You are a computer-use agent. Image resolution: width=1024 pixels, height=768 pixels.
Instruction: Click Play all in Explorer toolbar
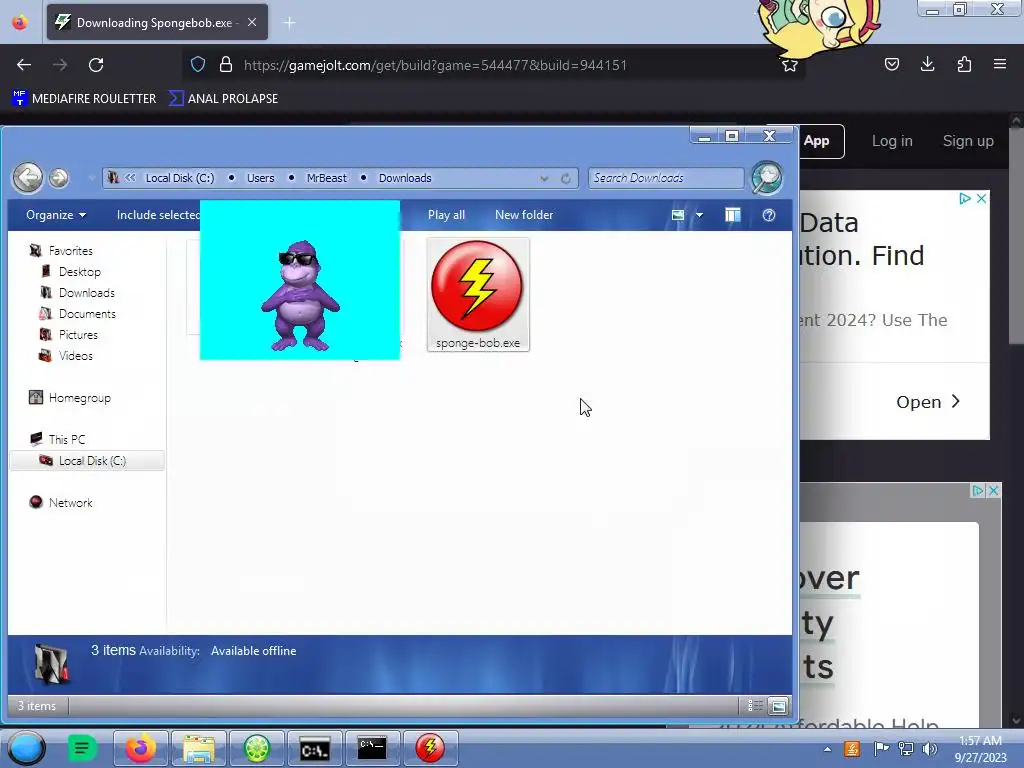pos(446,215)
